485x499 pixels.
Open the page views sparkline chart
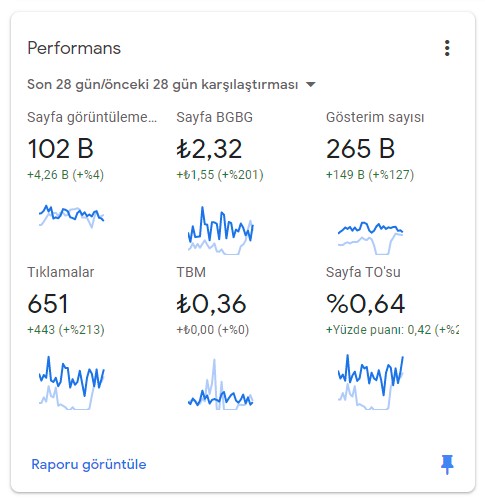pos(71,216)
